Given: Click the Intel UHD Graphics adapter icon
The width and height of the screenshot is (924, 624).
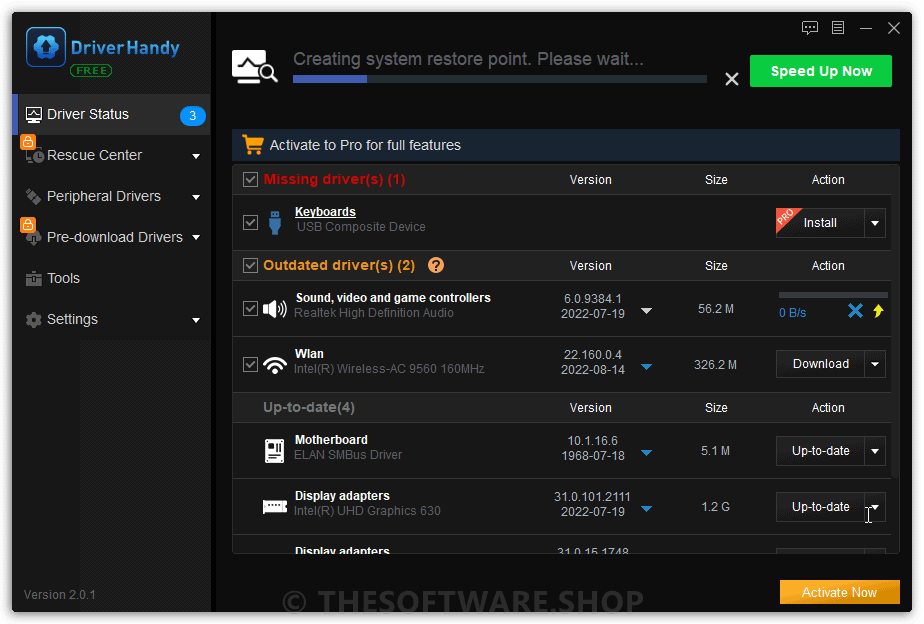Looking at the screenshot, I should (x=275, y=507).
